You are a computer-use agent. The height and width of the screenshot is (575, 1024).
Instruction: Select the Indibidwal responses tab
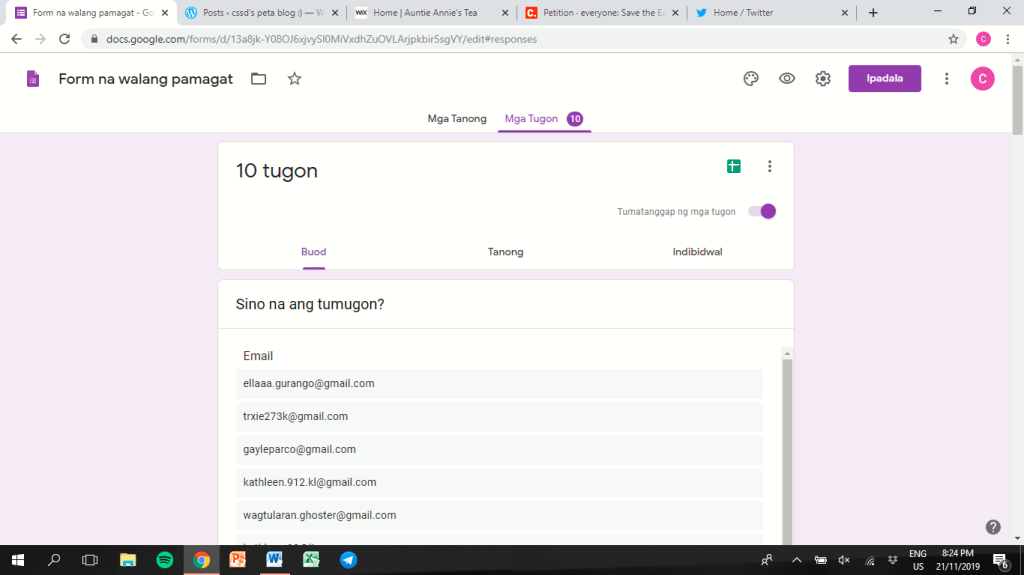[x=697, y=252]
